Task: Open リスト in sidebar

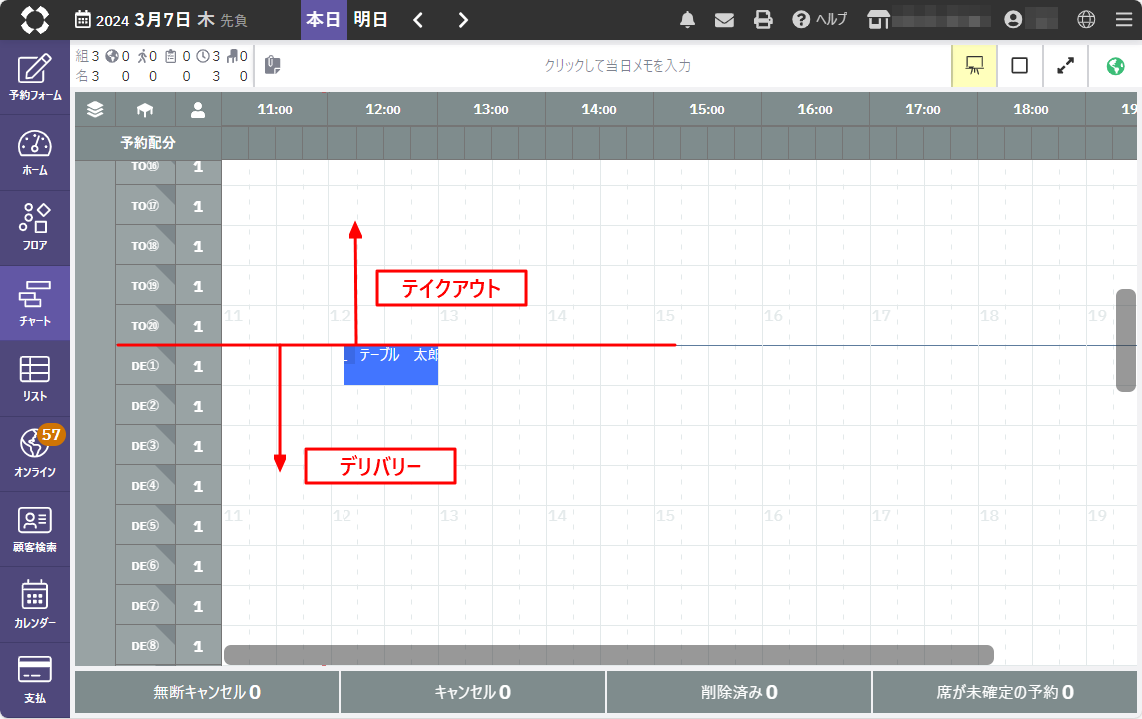Action: [x=35, y=379]
